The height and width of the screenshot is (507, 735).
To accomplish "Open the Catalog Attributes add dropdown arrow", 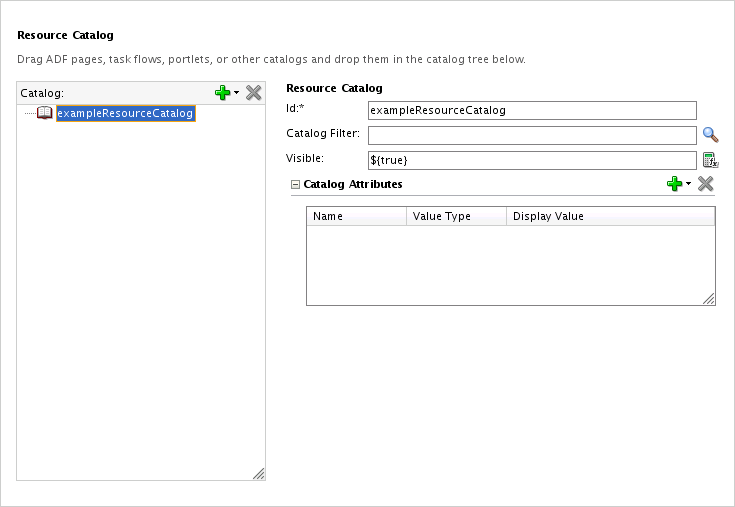I will [688, 183].
